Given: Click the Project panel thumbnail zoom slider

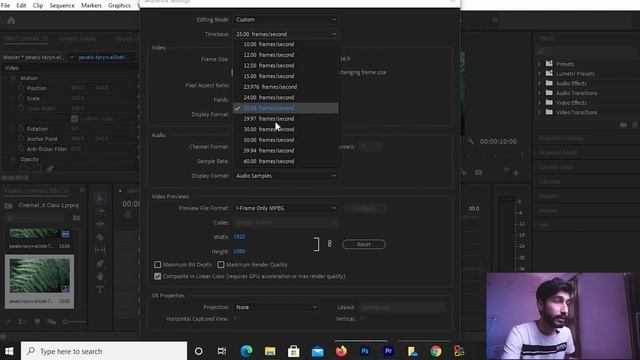Looking at the screenshot, I should (x=74, y=322).
